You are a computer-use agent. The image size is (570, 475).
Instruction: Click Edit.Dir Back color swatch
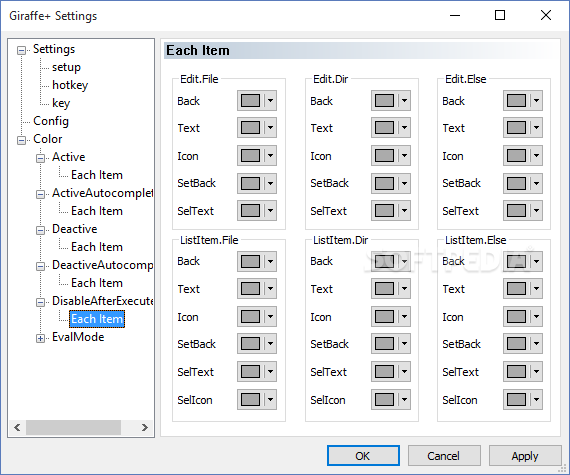(384, 100)
